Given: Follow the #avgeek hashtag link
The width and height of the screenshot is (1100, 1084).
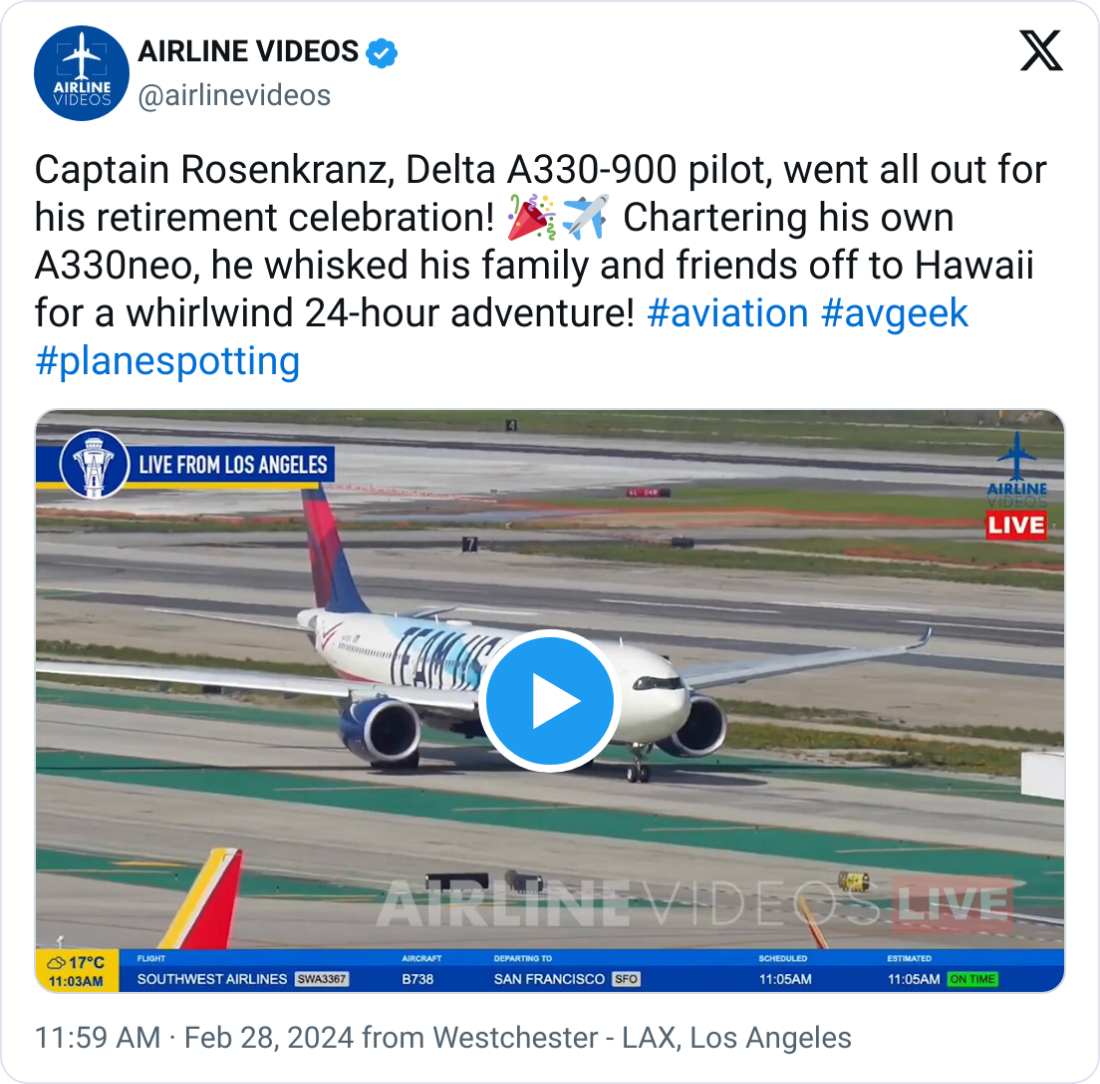Looking at the screenshot, I should pyautogui.click(x=894, y=313).
